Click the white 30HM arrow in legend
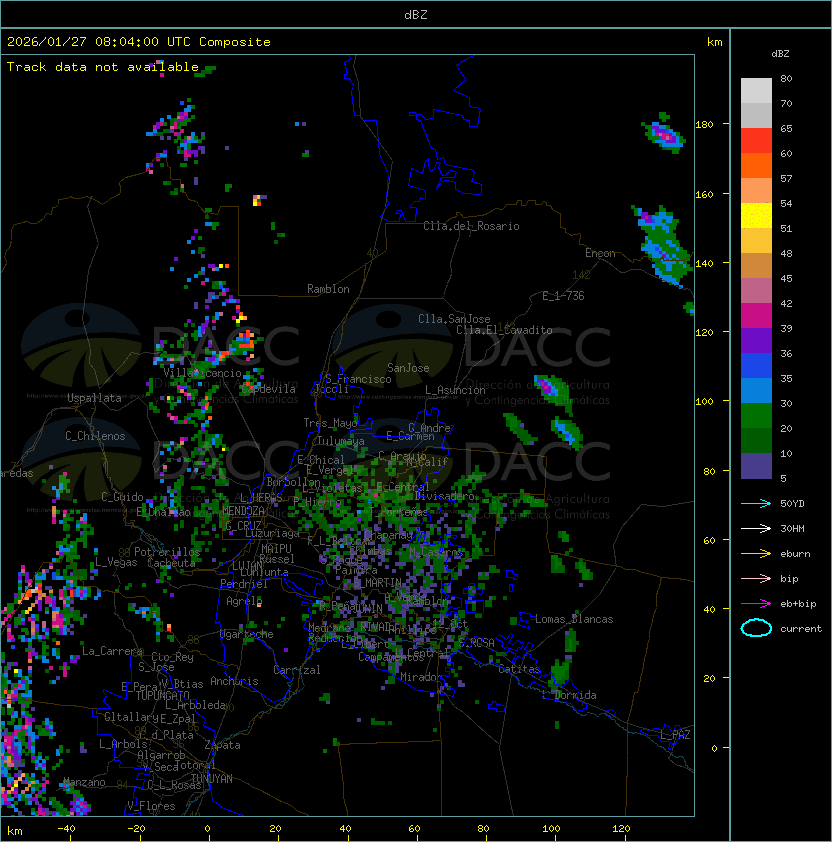The width and height of the screenshot is (832, 842). (x=756, y=528)
